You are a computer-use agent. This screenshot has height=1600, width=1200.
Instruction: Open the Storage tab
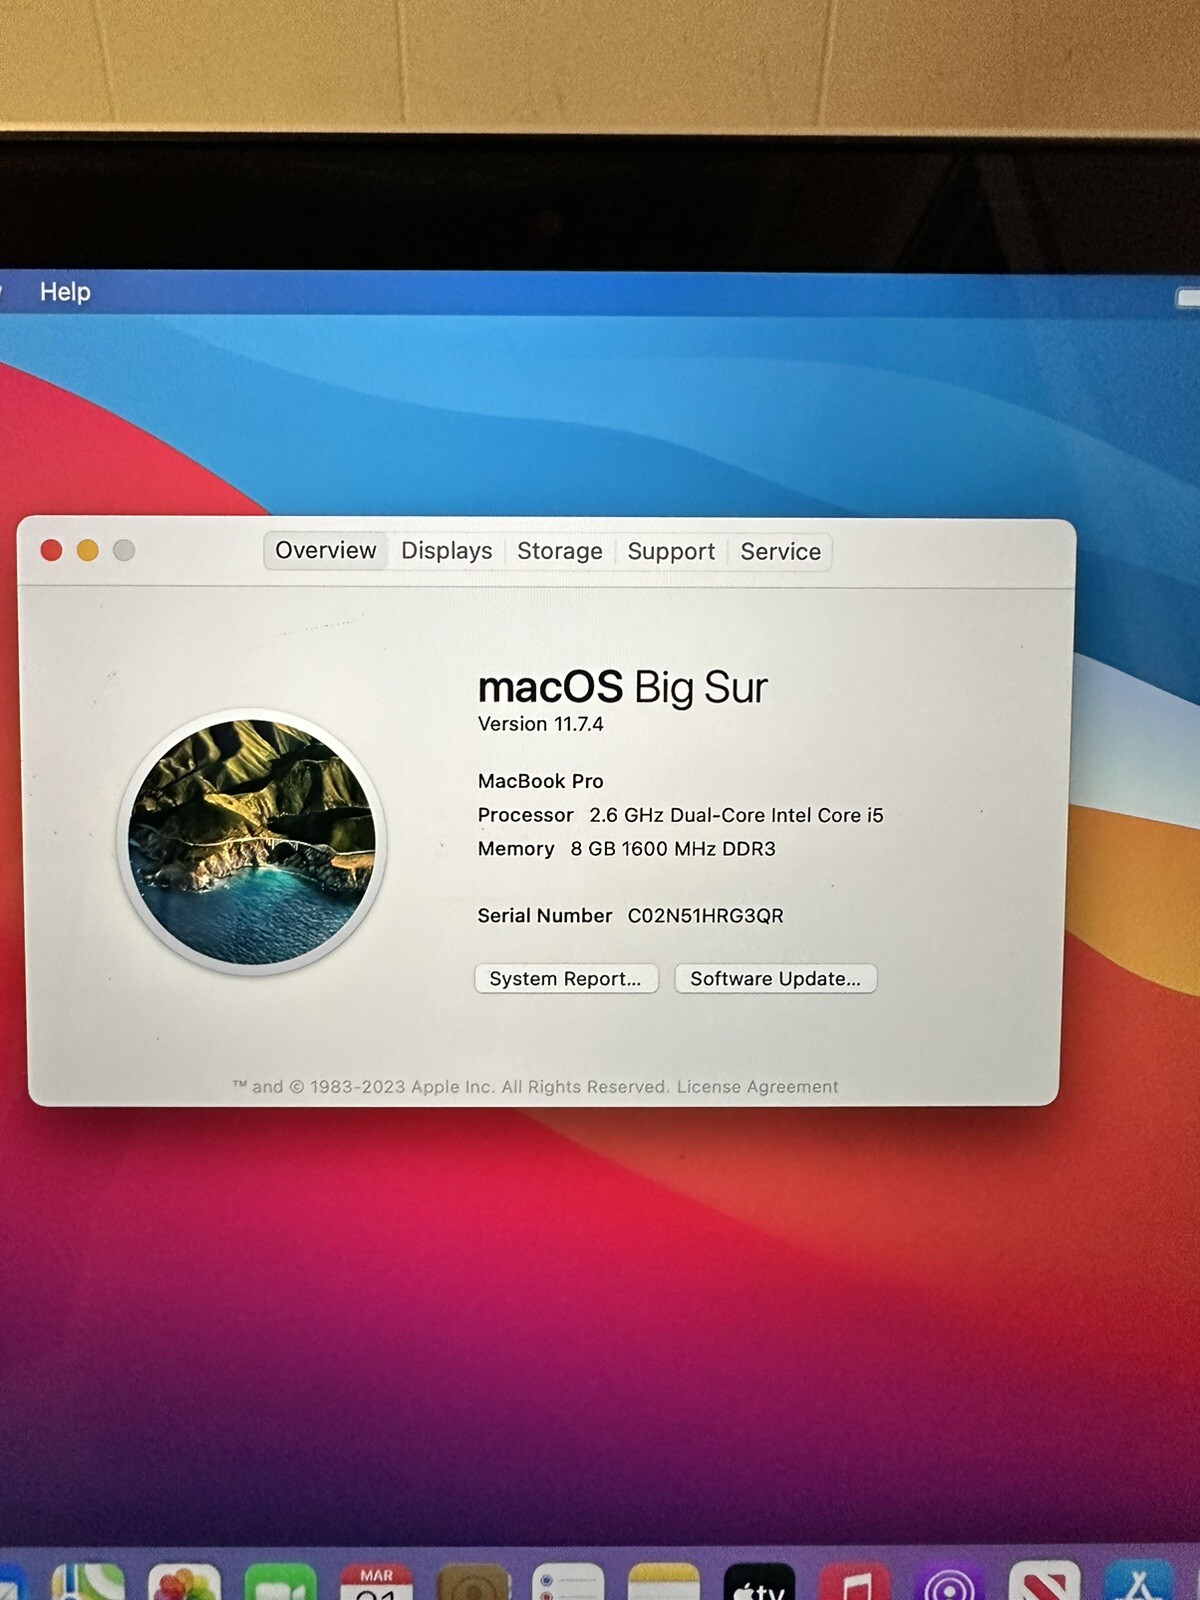pyautogui.click(x=560, y=552)
